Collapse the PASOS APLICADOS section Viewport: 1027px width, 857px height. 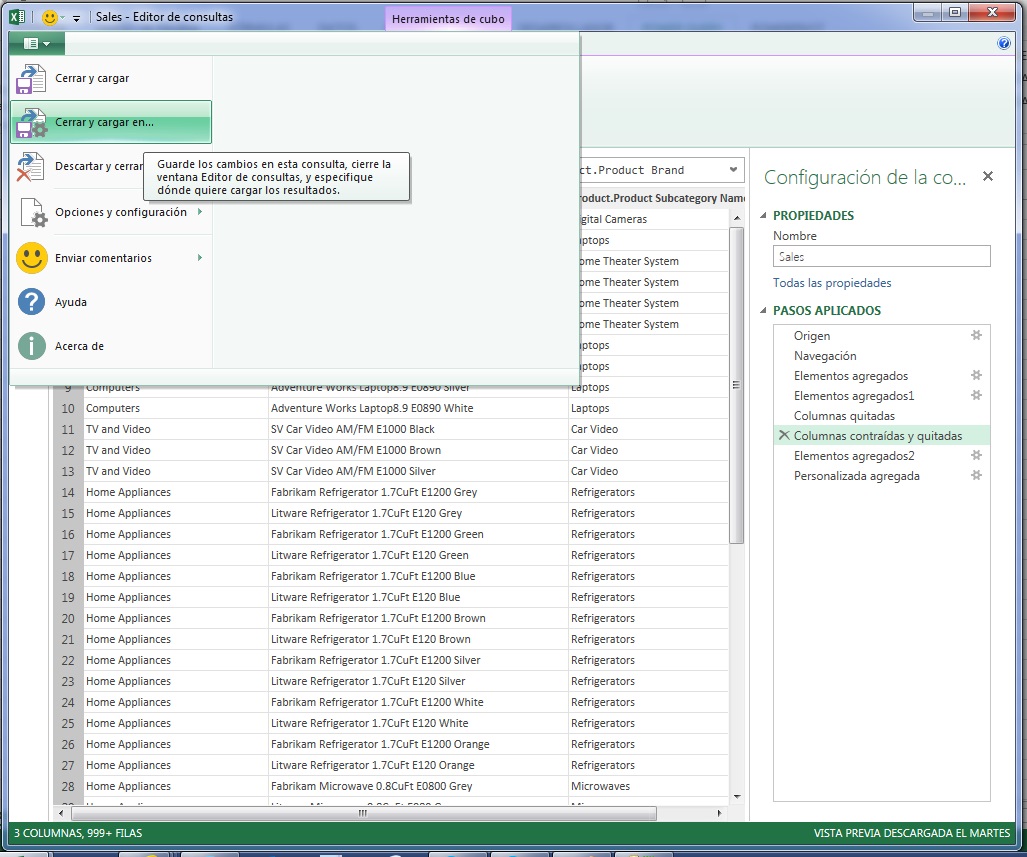(x=764, y=311)
